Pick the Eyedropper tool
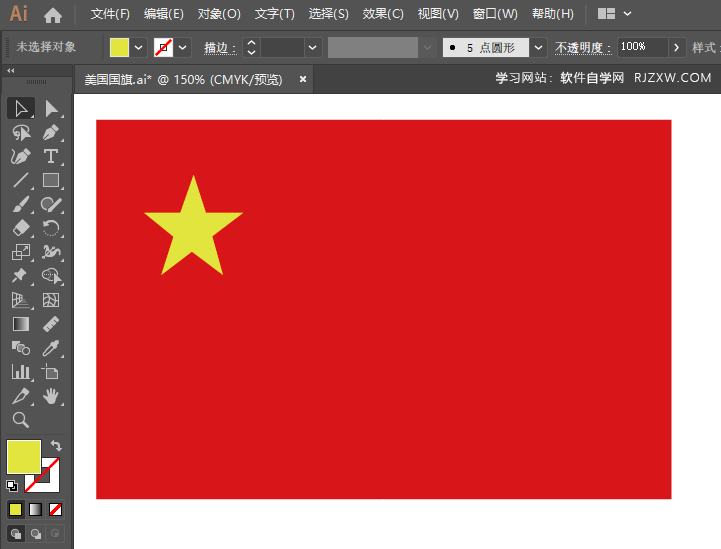The image size is (721, 549). (x=51, y=348)
